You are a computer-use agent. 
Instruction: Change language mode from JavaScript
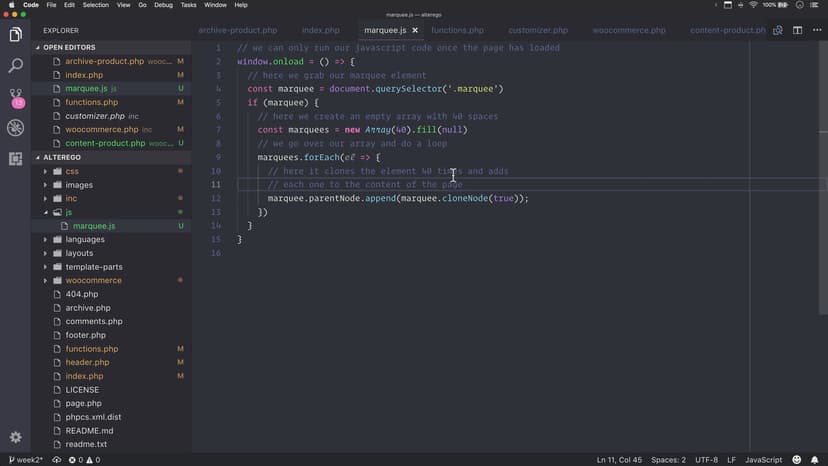763,460
